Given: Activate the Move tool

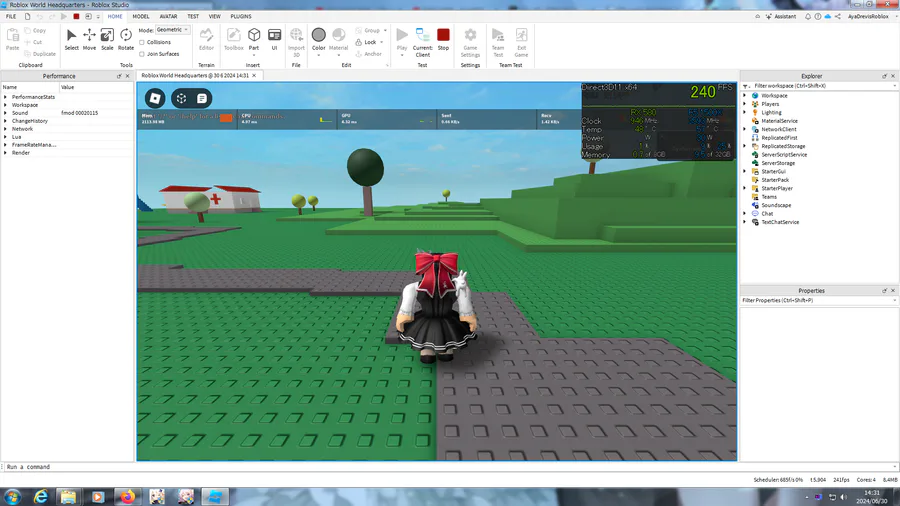Looking at the screenshot, I should coord(89,40).
